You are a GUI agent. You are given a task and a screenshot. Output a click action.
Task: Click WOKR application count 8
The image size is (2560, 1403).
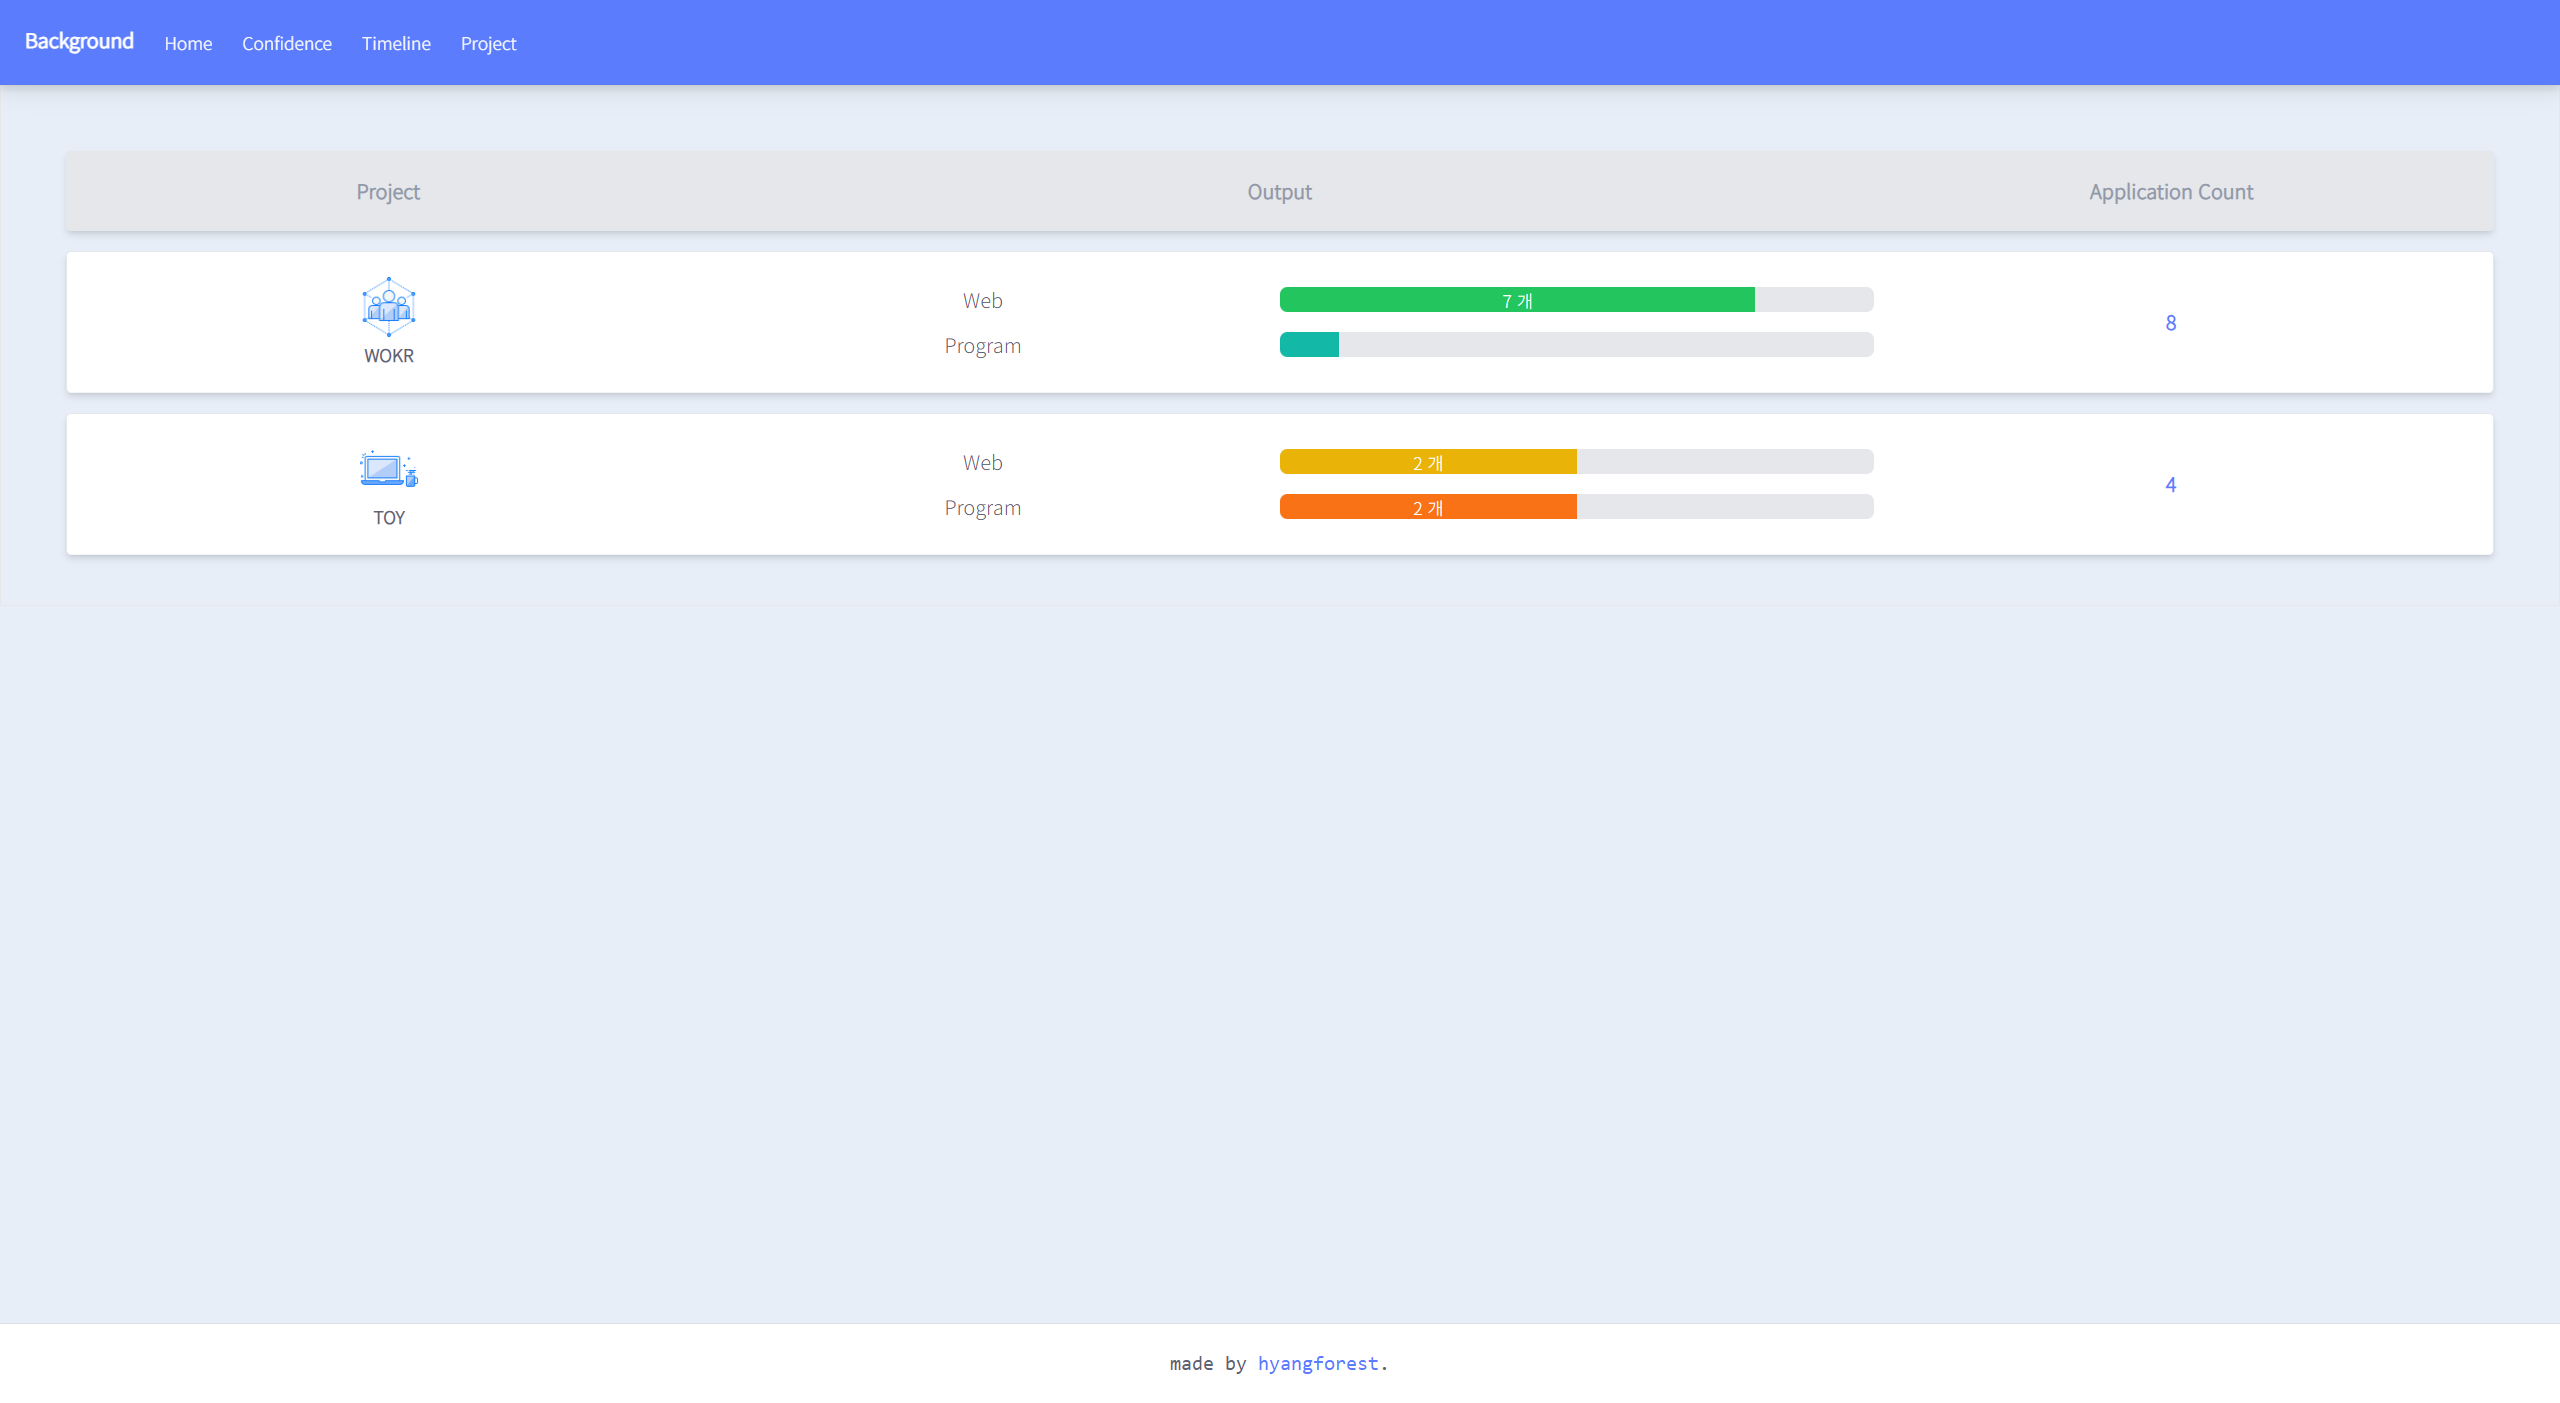click(2170, 323)
